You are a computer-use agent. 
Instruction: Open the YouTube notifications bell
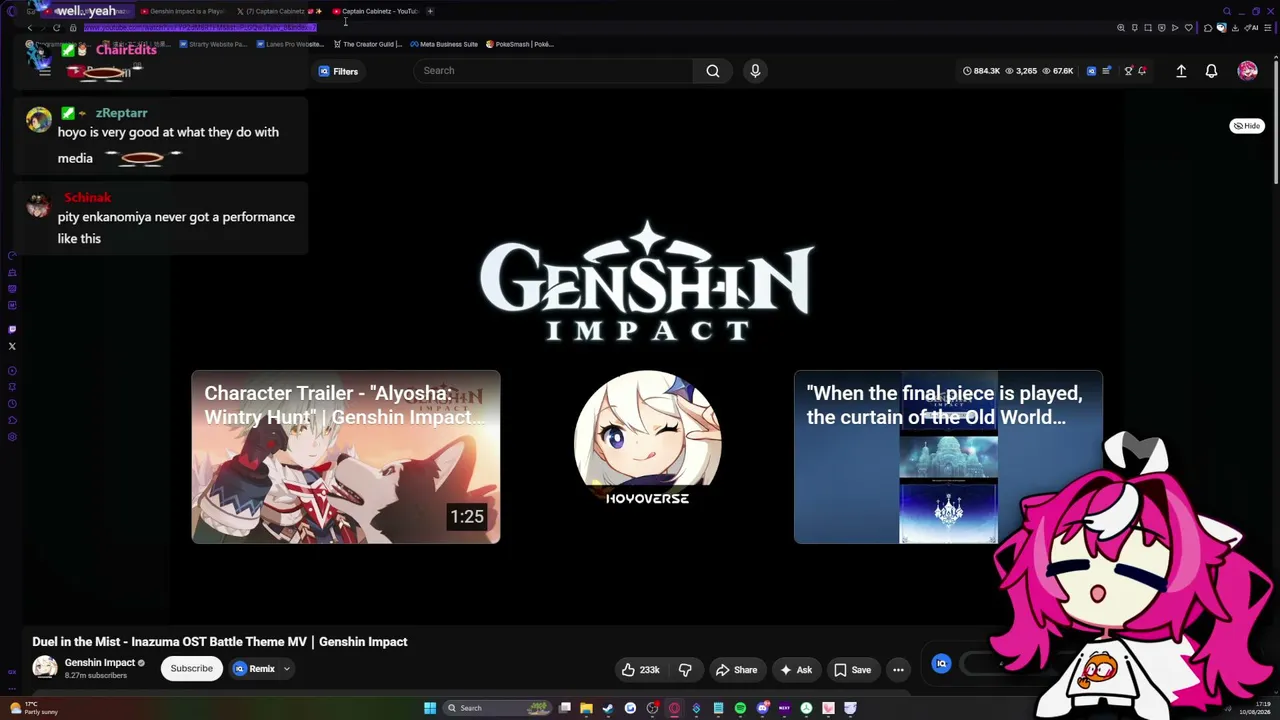[x=1211, y=71]
